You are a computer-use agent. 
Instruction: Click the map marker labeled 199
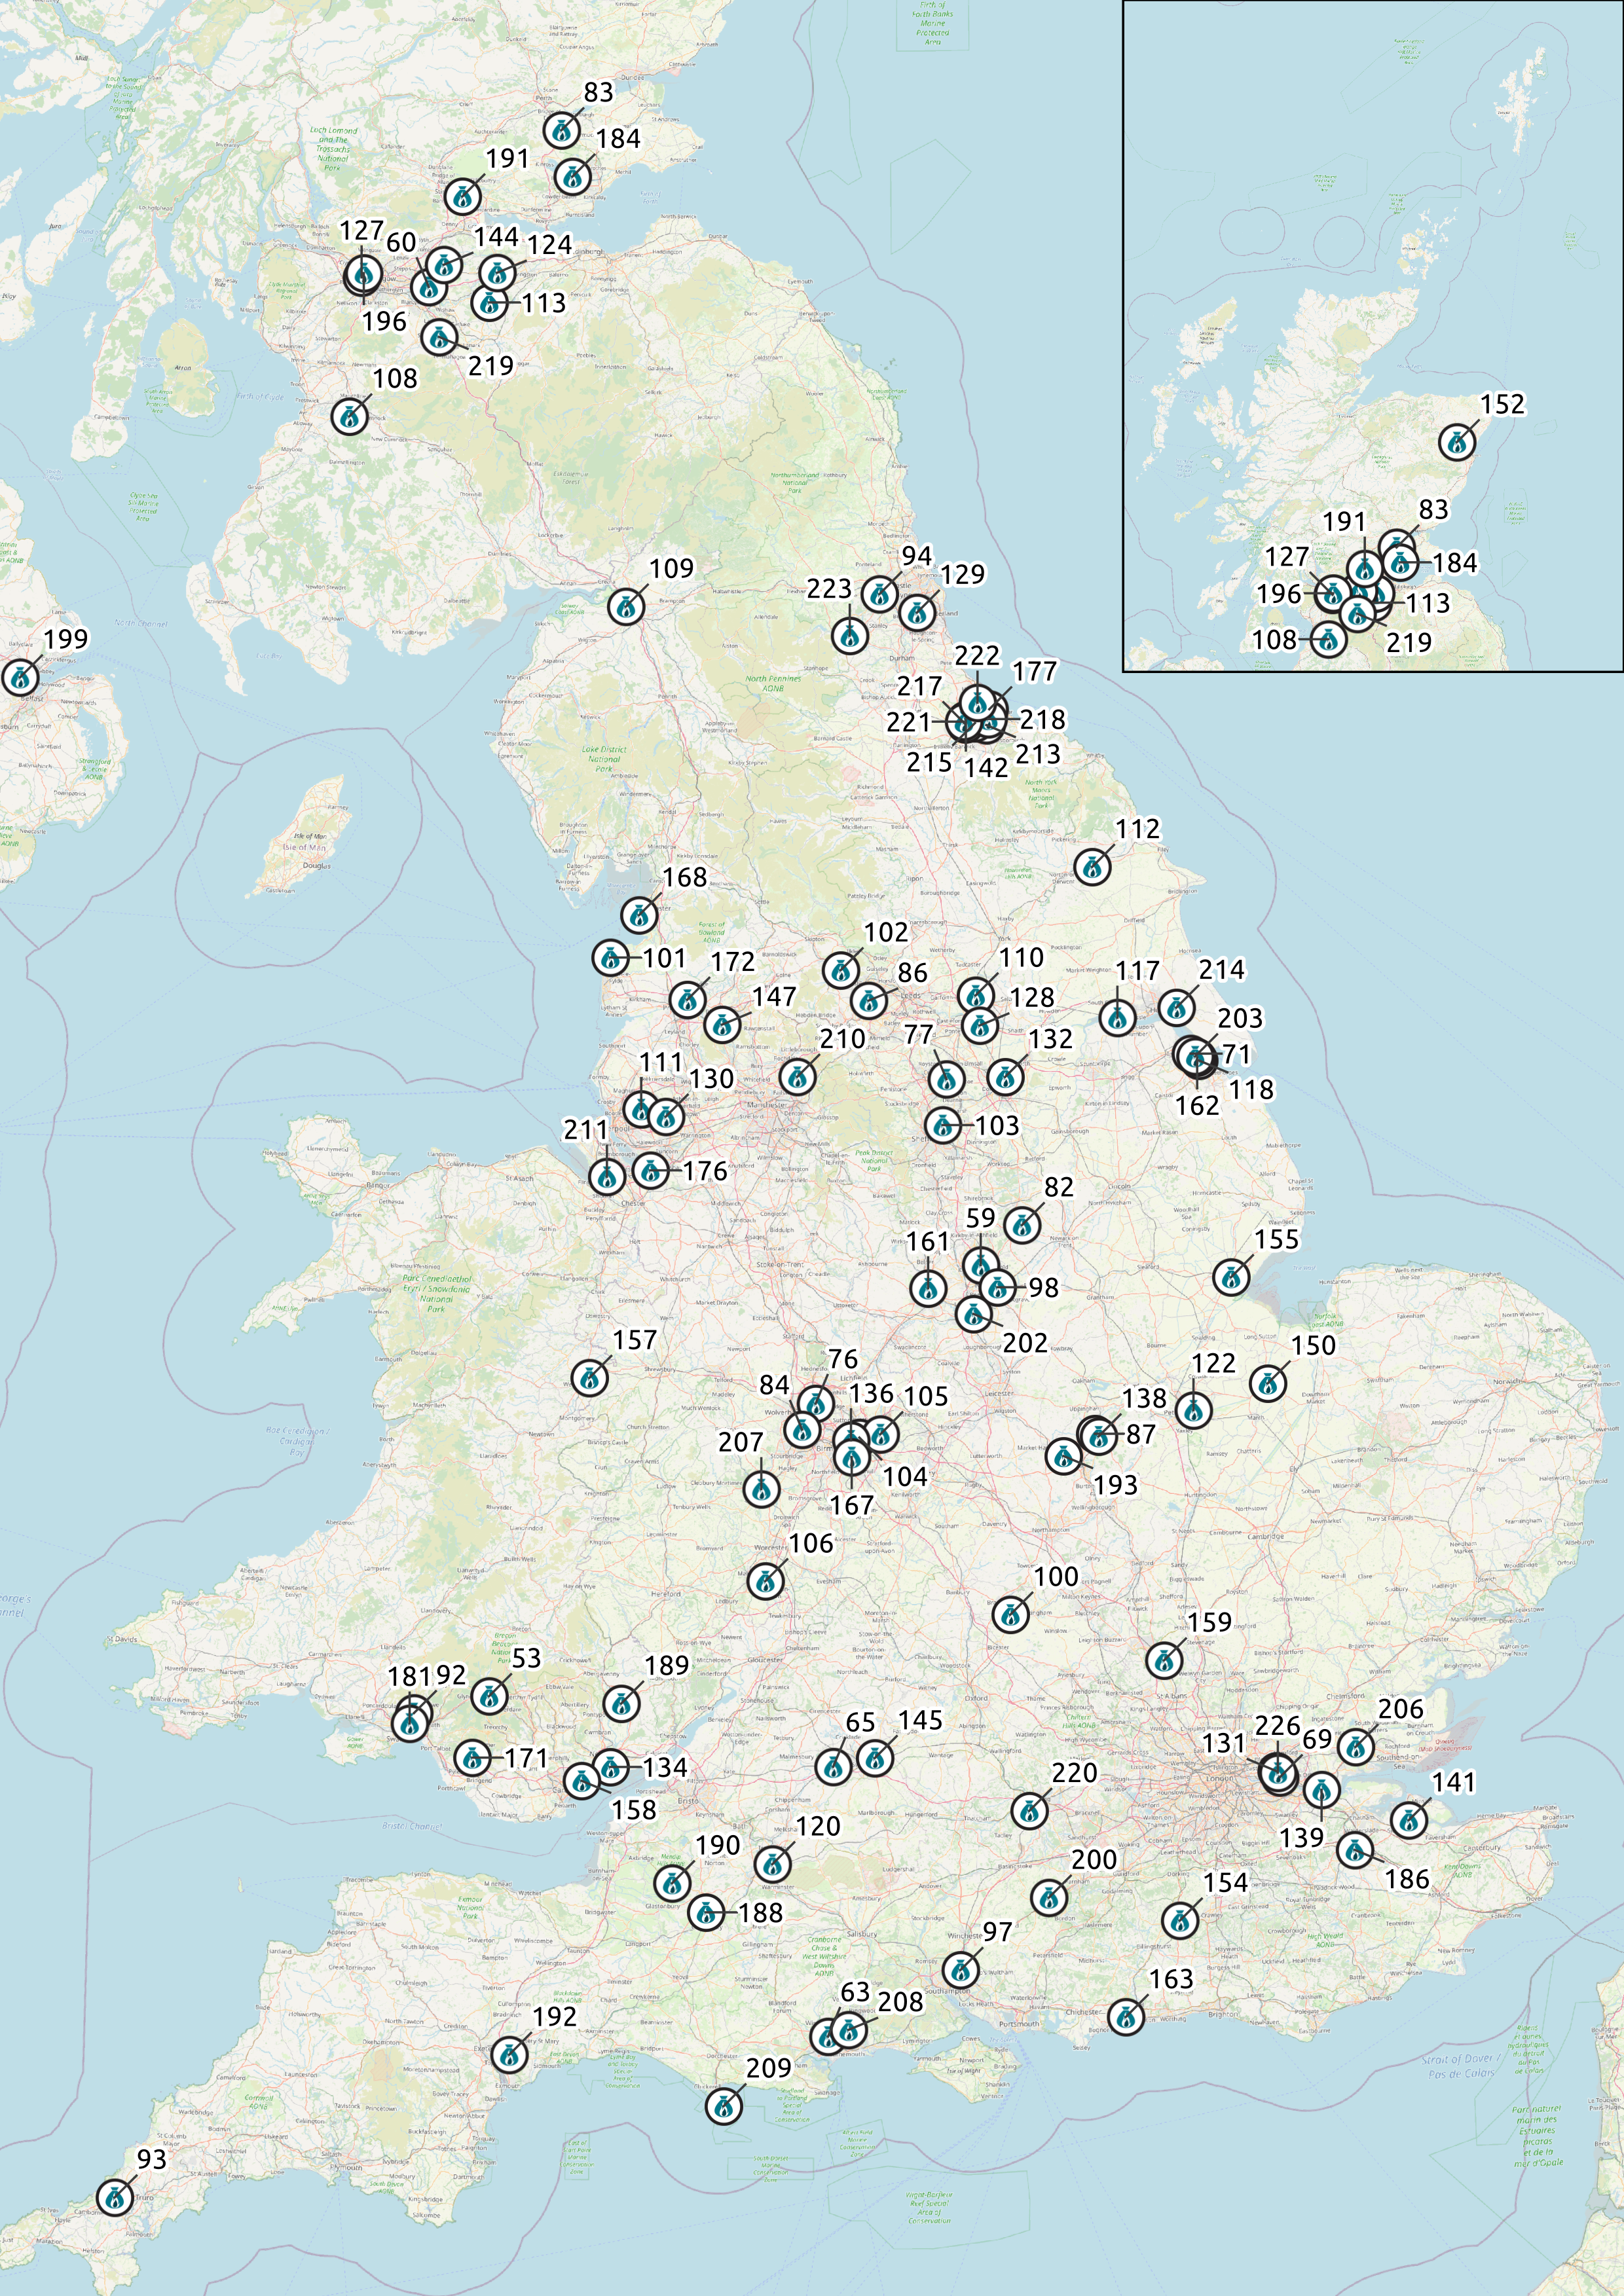20,677
